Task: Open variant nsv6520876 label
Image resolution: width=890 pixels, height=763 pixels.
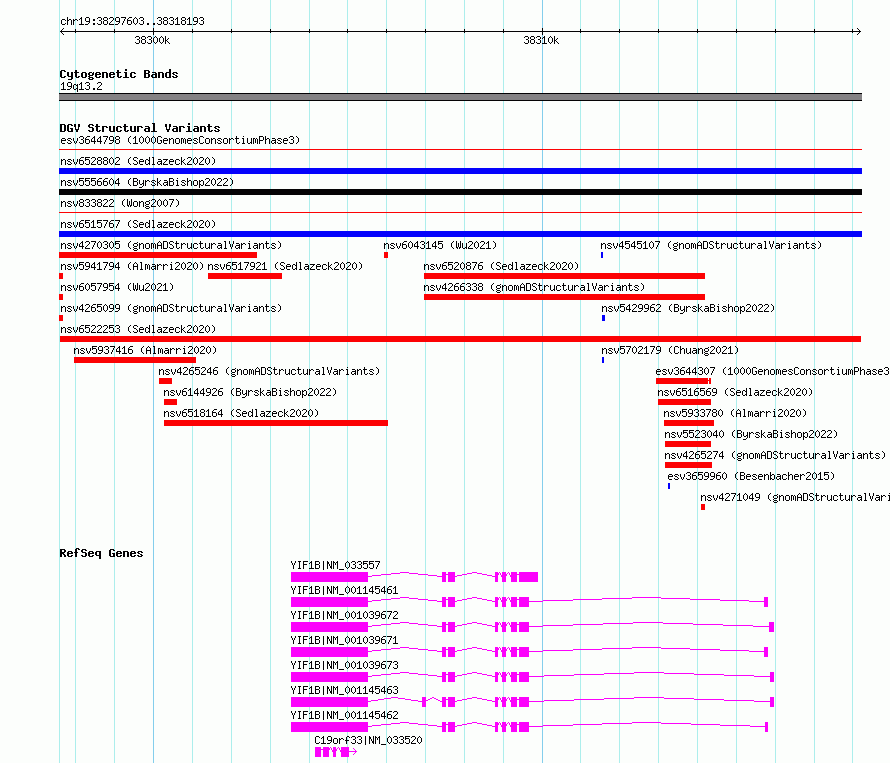Action: click(x=501, y=266)
